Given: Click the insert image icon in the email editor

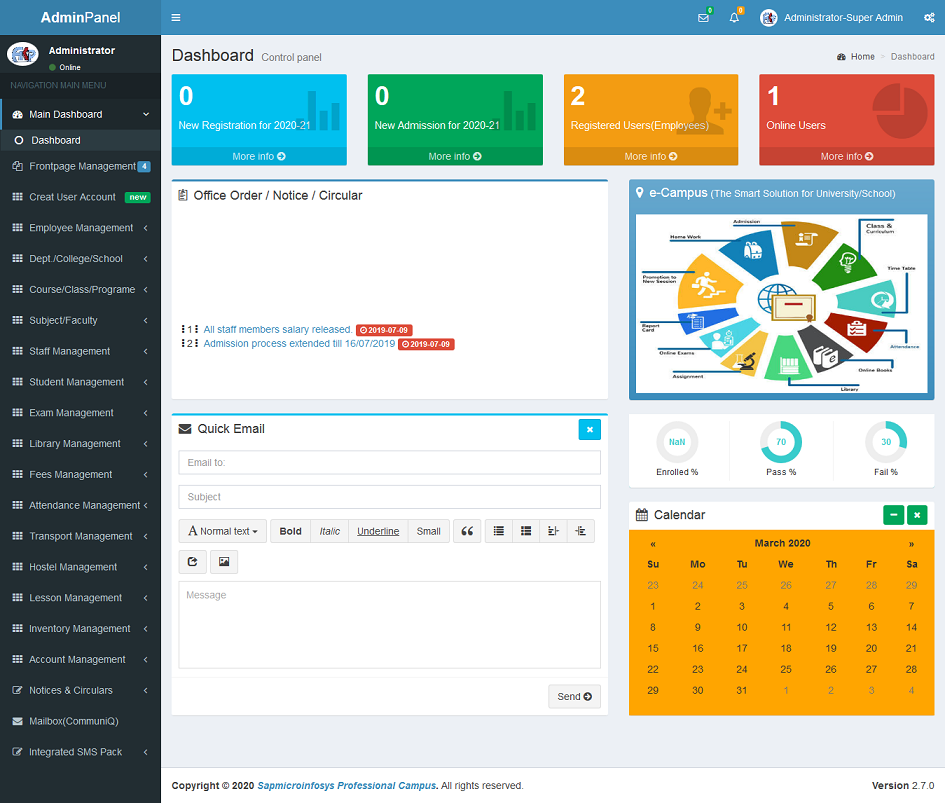Looking at the screenshot, I should click(x=224, y=562).
